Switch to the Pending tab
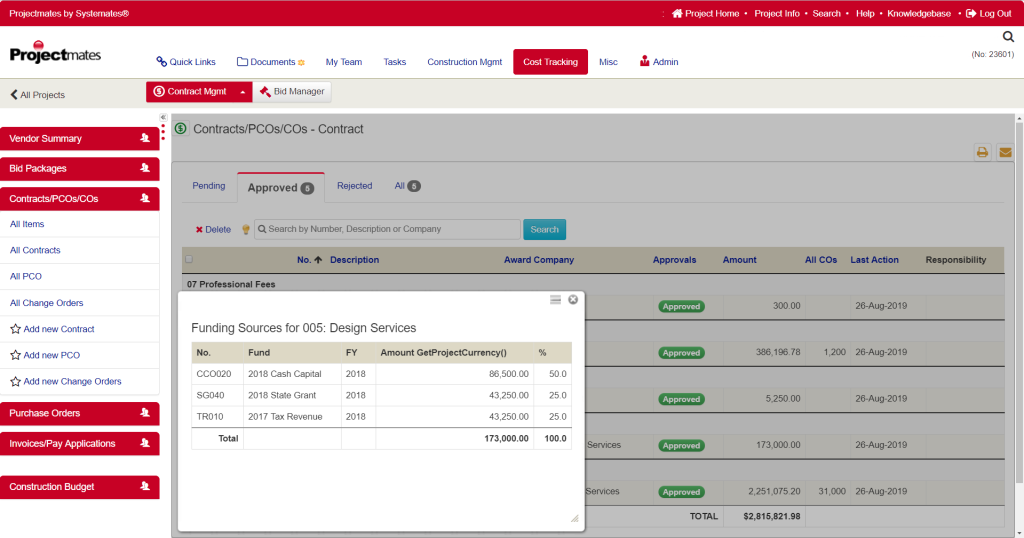Image resolution: width=1024 pixels, height=538 pixels. click(x=208, y=186)
